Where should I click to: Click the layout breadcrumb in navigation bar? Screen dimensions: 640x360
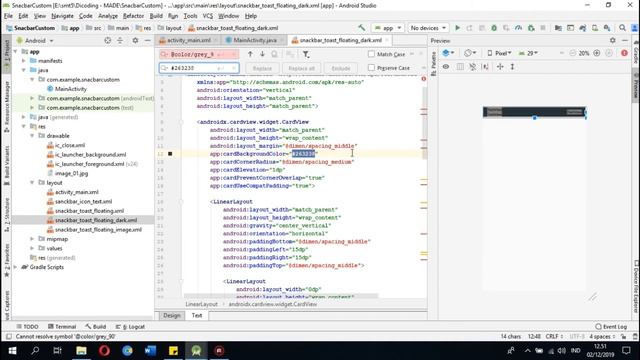[x=169, y=28]
